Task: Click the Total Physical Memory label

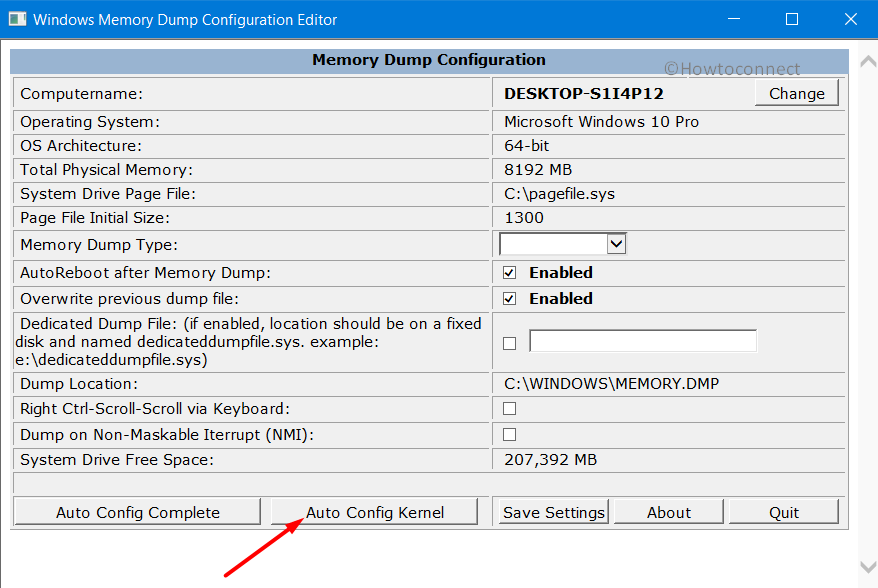Action: (x=106, y=170)
